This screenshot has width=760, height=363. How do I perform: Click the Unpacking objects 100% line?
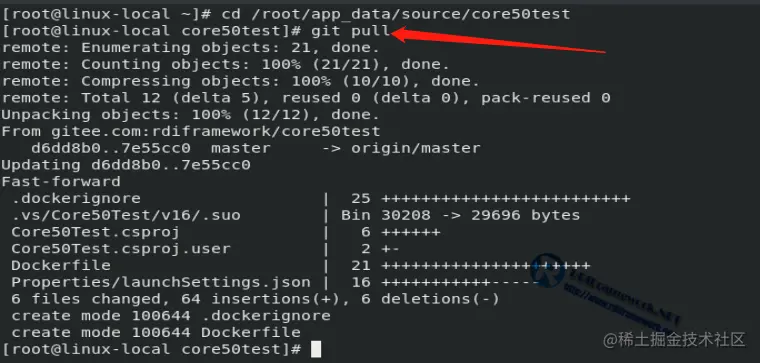pos(190,115)
